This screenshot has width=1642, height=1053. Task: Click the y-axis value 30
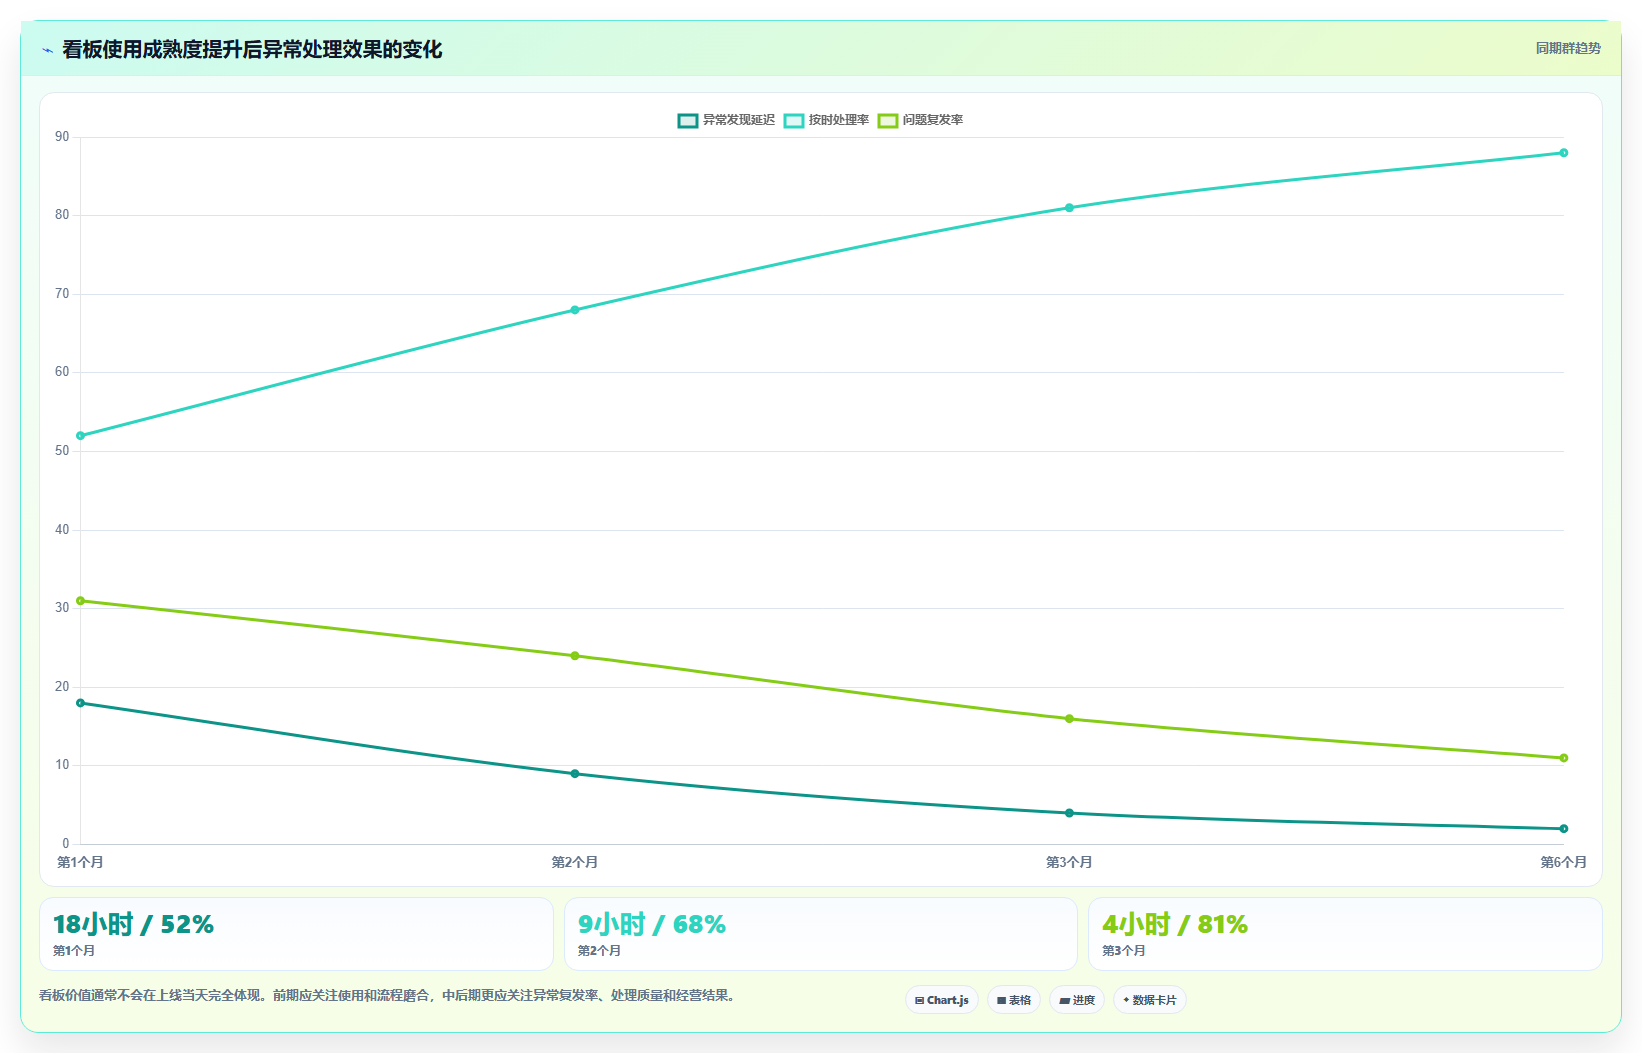[62, 608]
